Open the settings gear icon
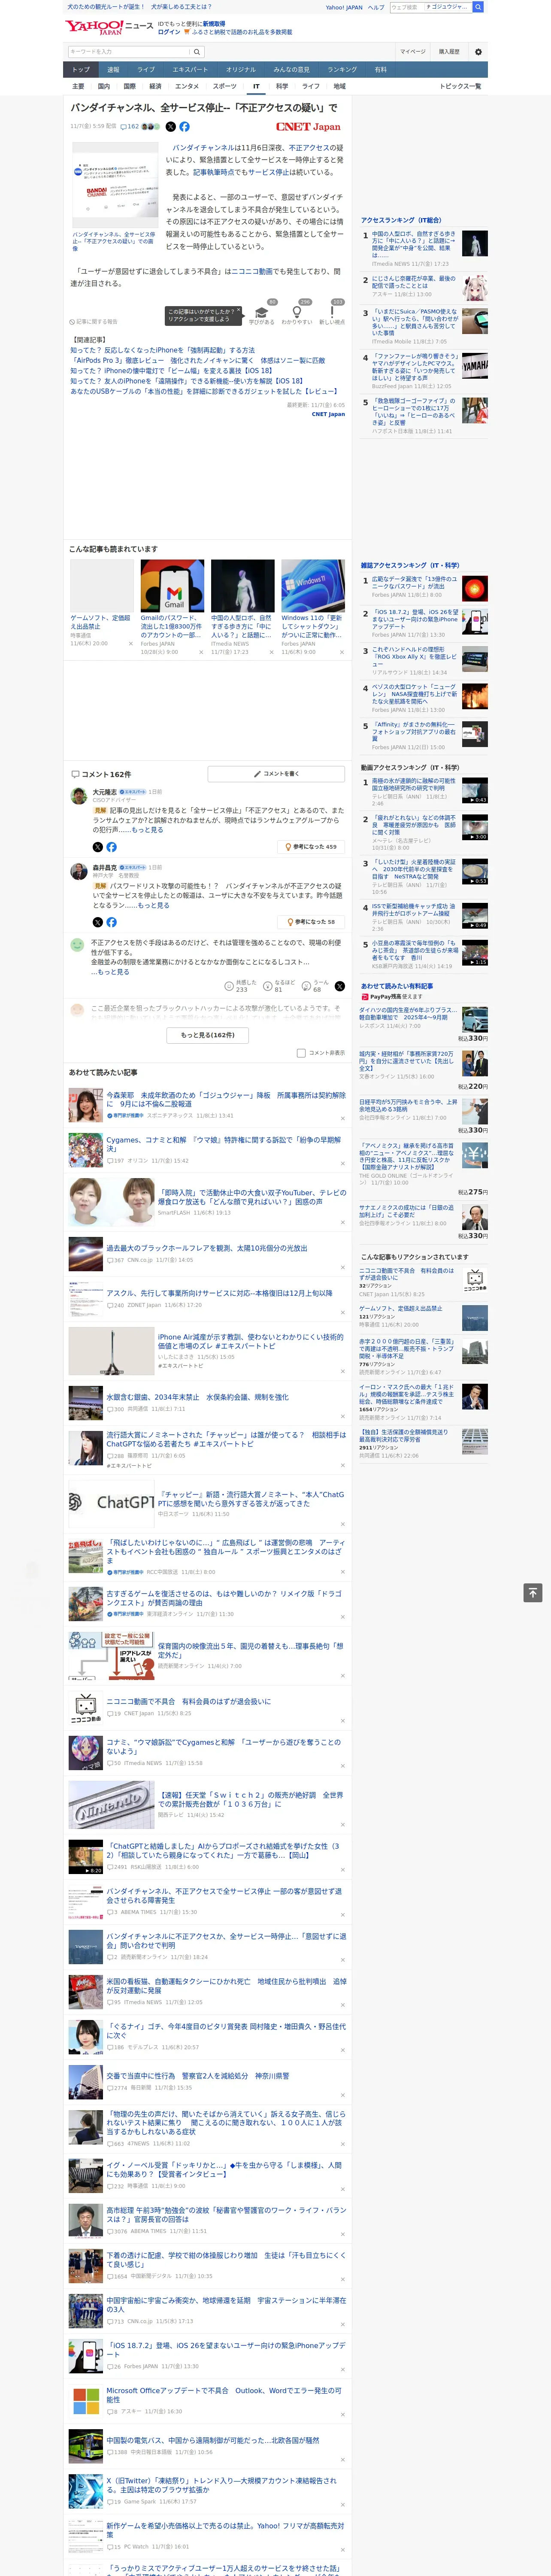 pos(478,52)
